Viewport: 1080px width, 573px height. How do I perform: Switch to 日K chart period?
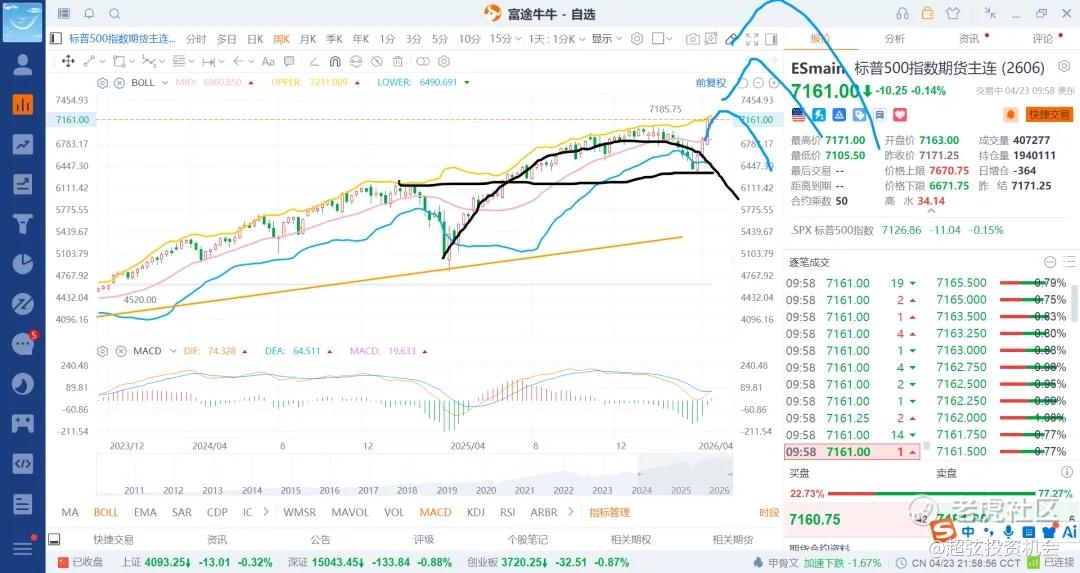255,39
